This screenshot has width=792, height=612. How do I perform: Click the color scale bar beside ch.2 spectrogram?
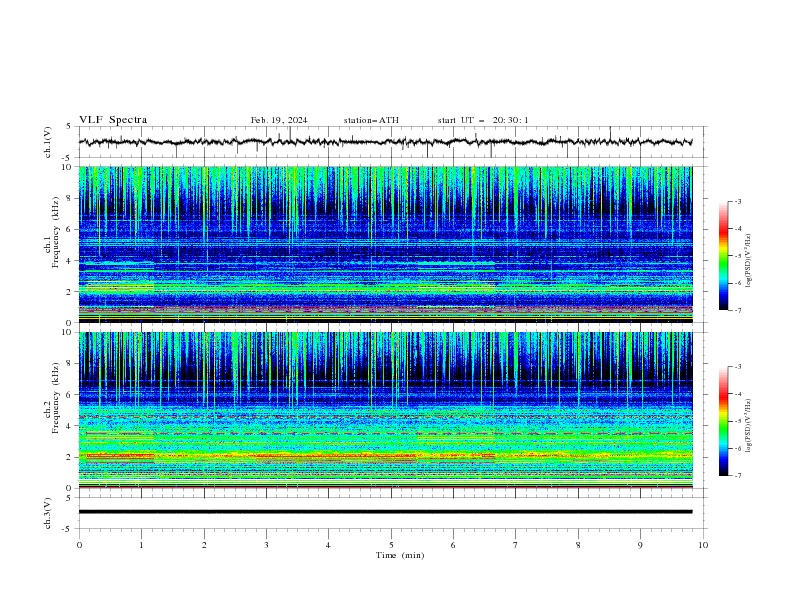[723, 421]
